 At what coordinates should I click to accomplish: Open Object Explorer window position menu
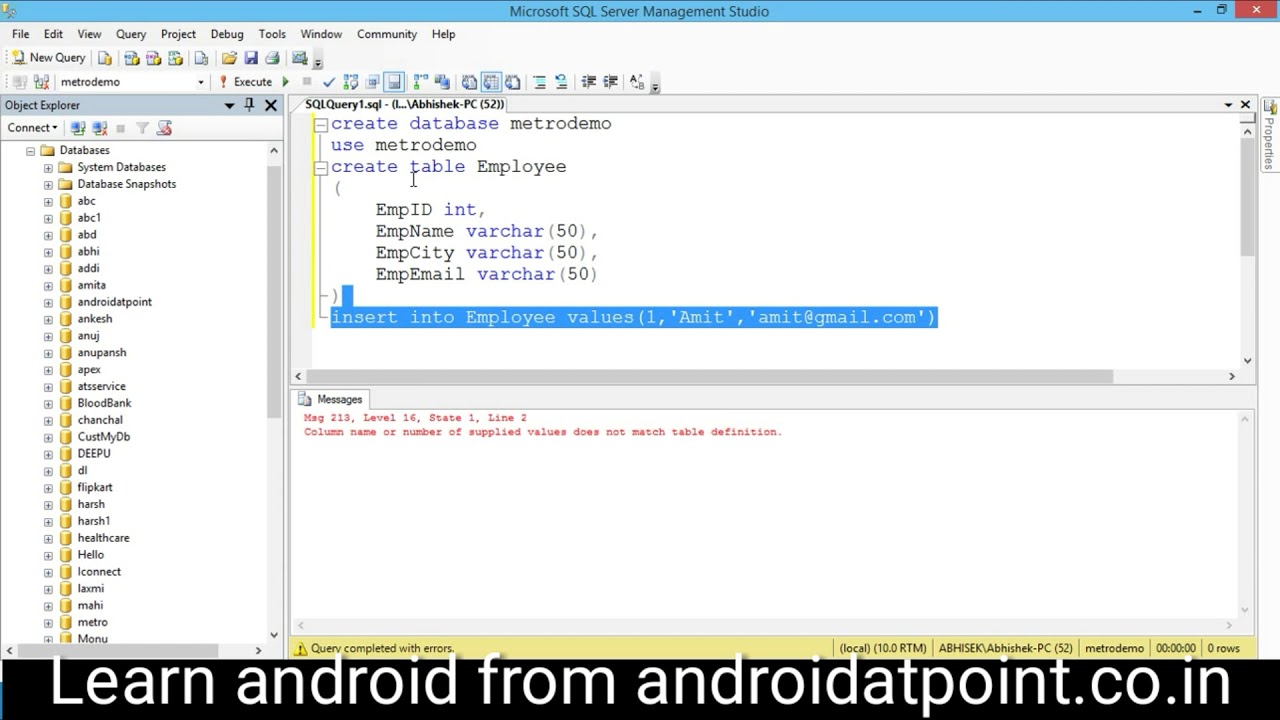[x=229, y=105]
